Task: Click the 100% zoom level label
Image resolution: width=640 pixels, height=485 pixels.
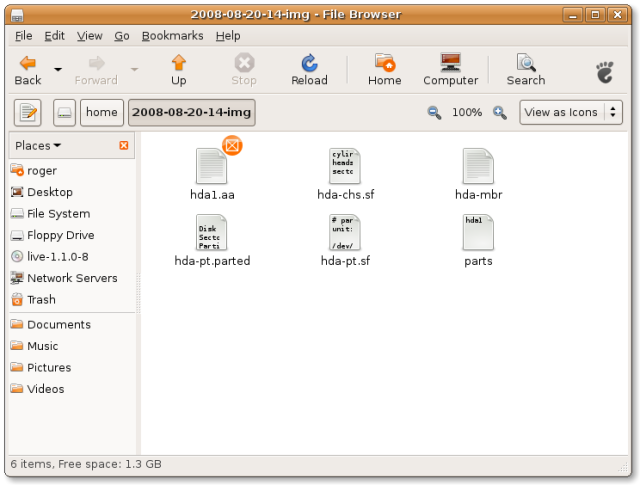Action: point(467,112)
